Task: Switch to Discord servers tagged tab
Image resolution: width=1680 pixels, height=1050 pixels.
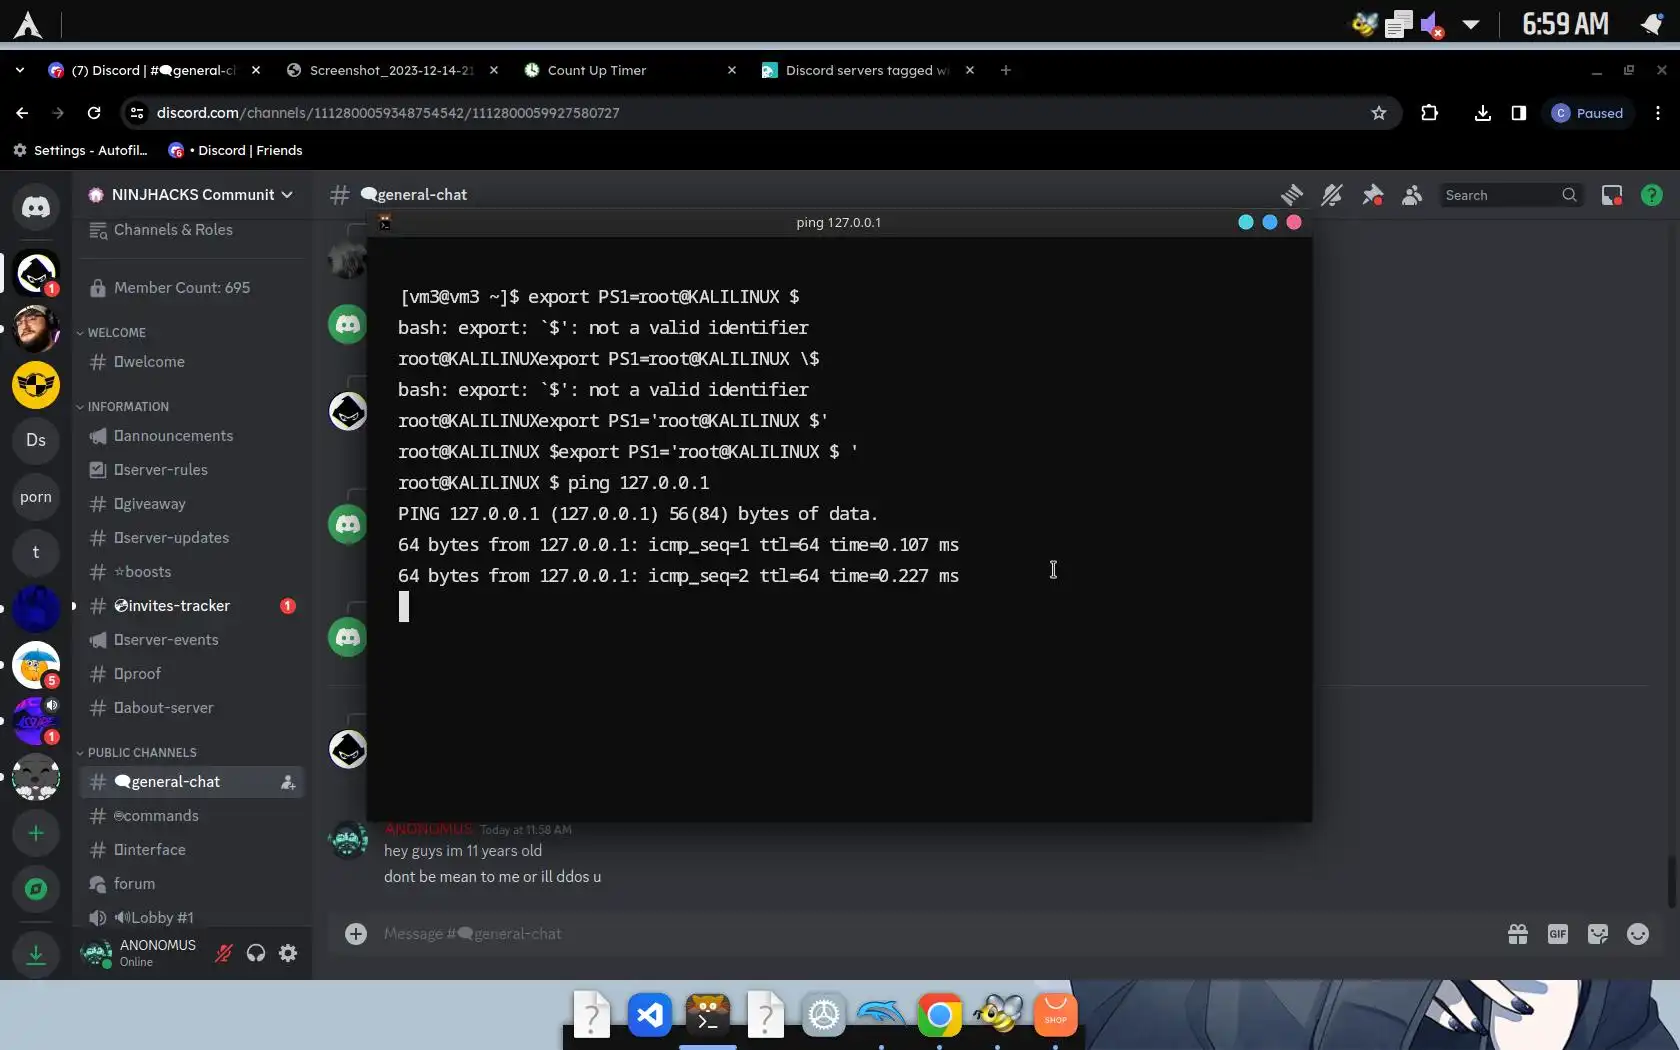Action: pos(868,70)
